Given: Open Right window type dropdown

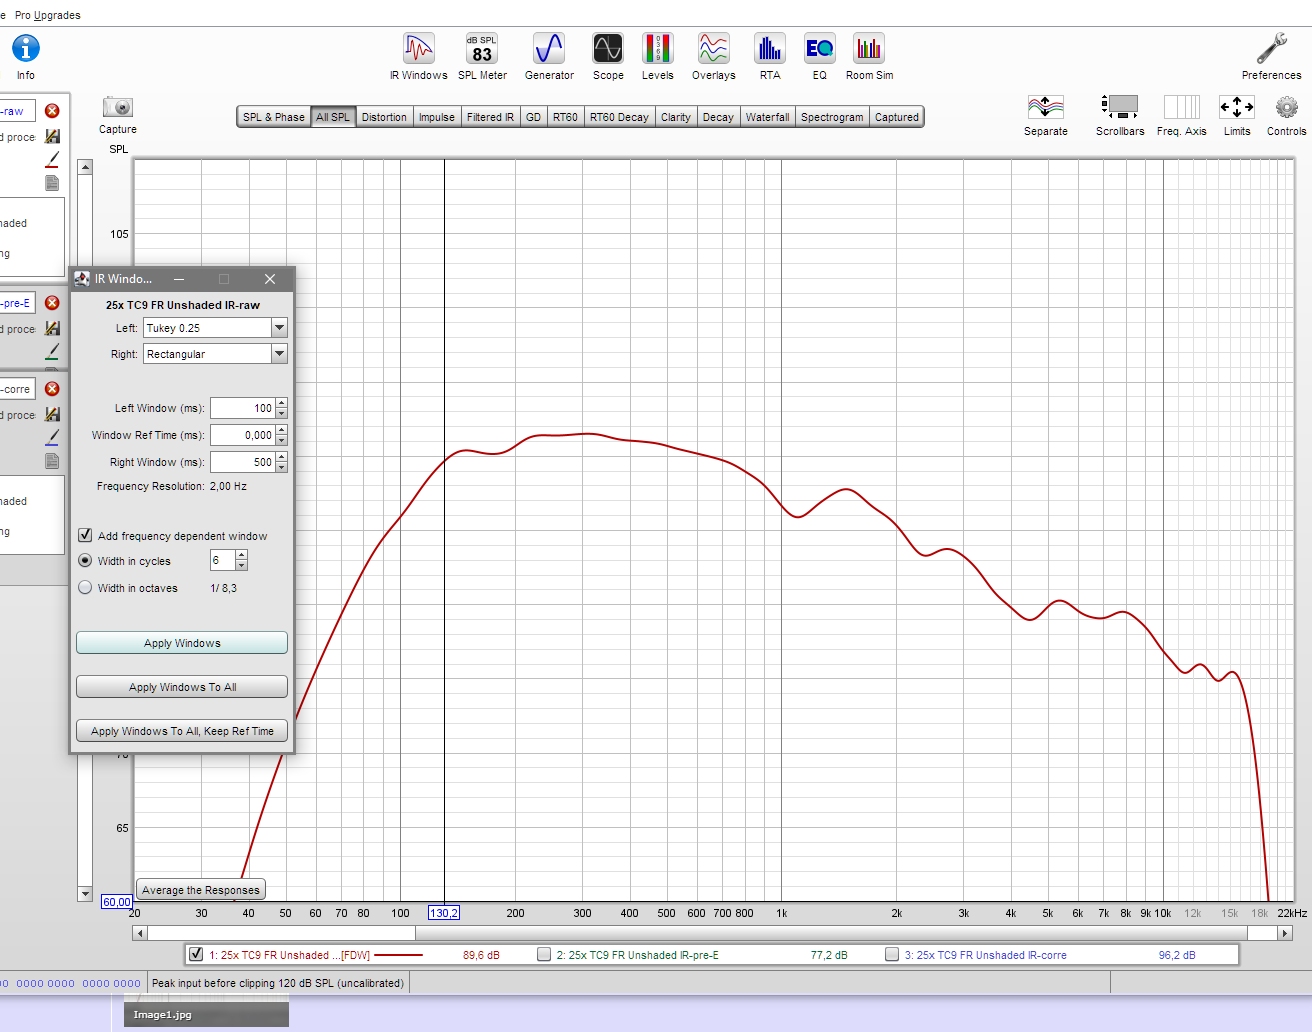Looking at the screenshot, I should pyautogui.click(x=279, y=354).
